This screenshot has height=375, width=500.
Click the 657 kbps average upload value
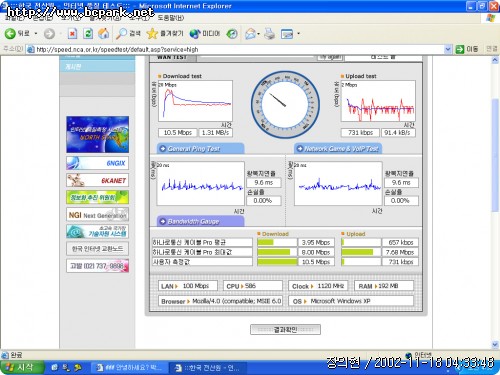coord(400,242)
